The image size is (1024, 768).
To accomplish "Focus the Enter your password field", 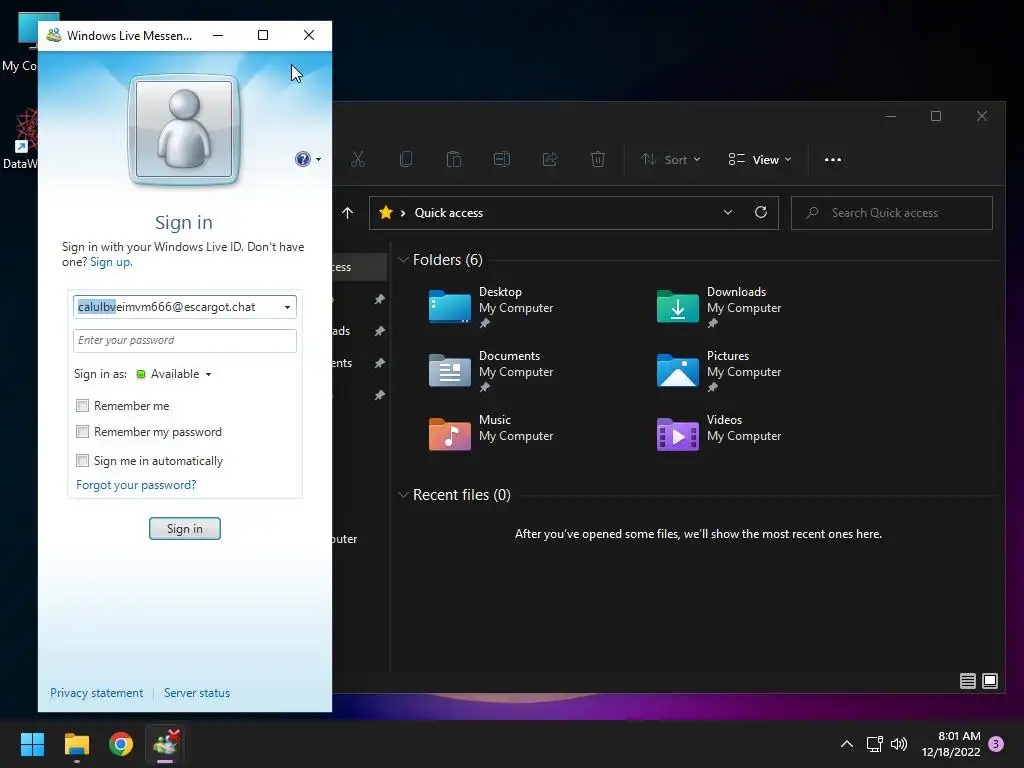I will (185, 340).
